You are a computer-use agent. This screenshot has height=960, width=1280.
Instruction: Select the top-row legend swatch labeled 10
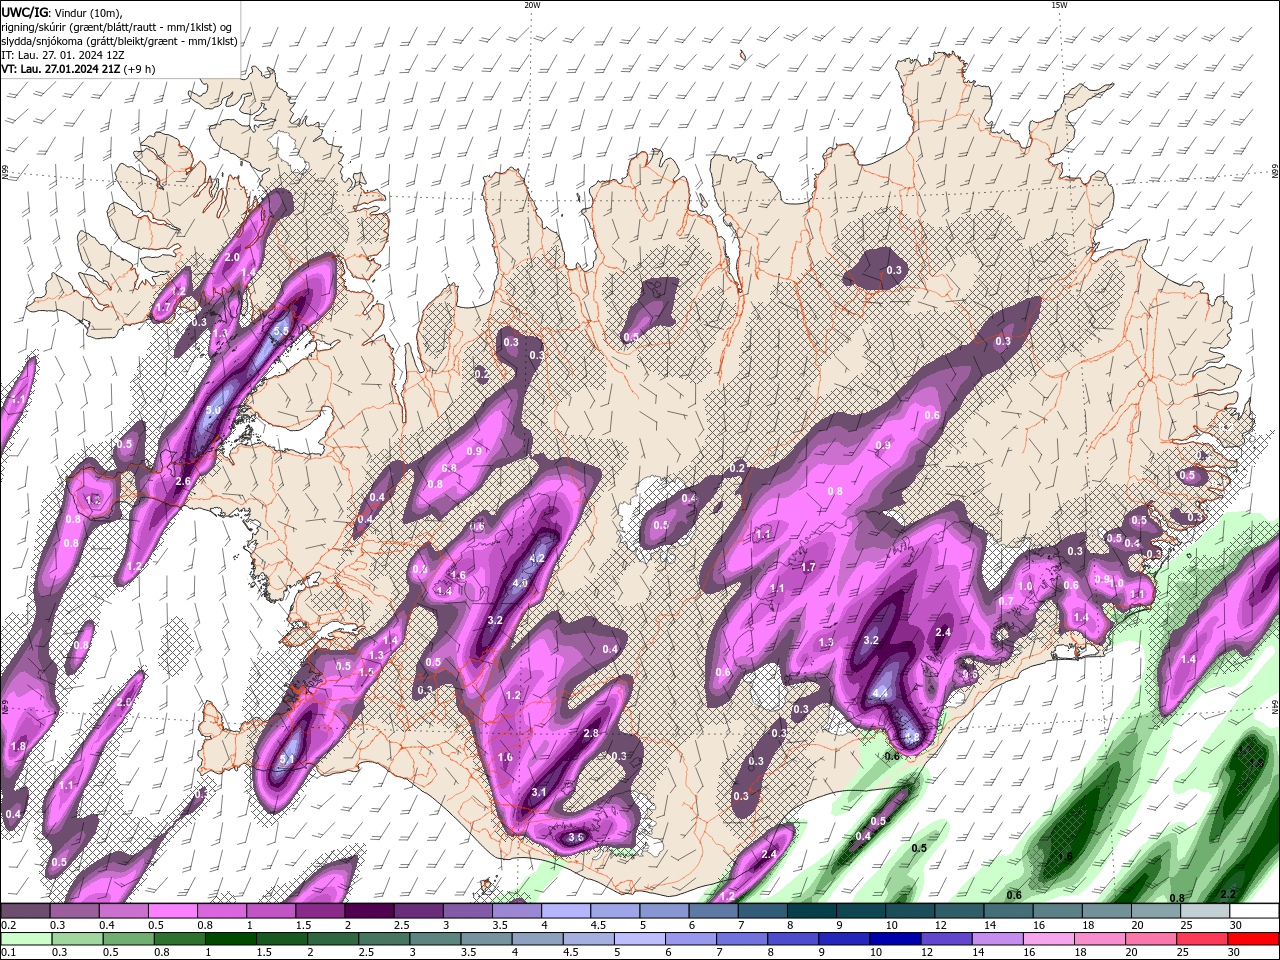[910, 911]
